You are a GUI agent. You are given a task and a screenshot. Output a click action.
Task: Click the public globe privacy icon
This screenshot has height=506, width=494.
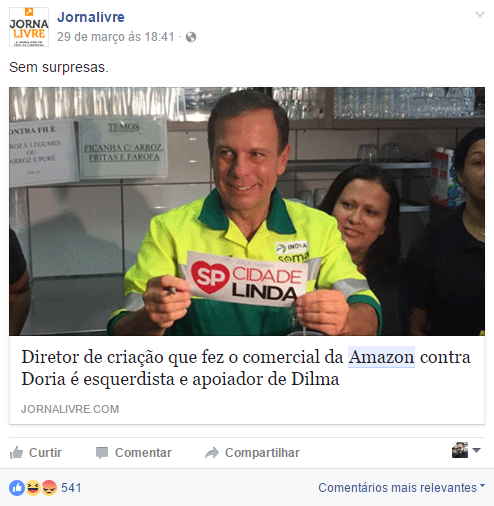(191, 37)
